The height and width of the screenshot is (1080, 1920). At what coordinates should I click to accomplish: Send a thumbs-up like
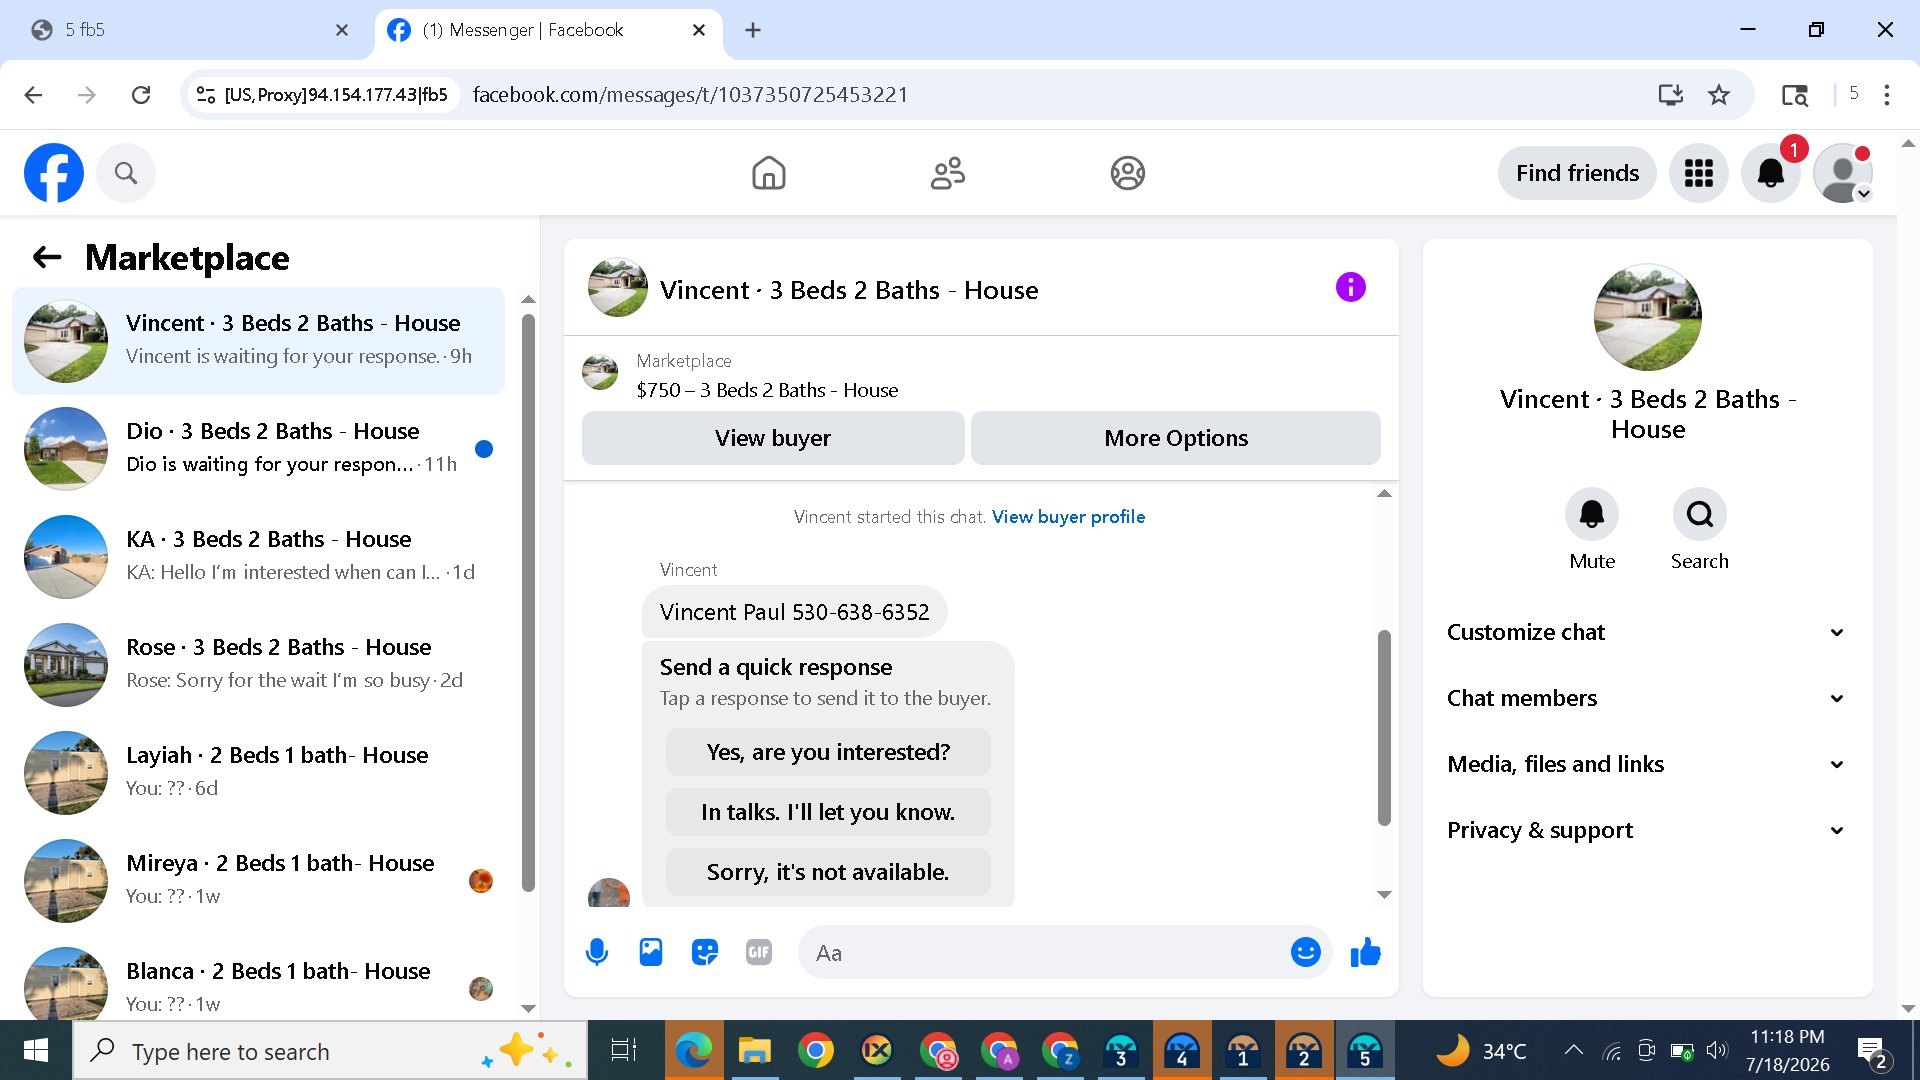(x=1365, y=952)
